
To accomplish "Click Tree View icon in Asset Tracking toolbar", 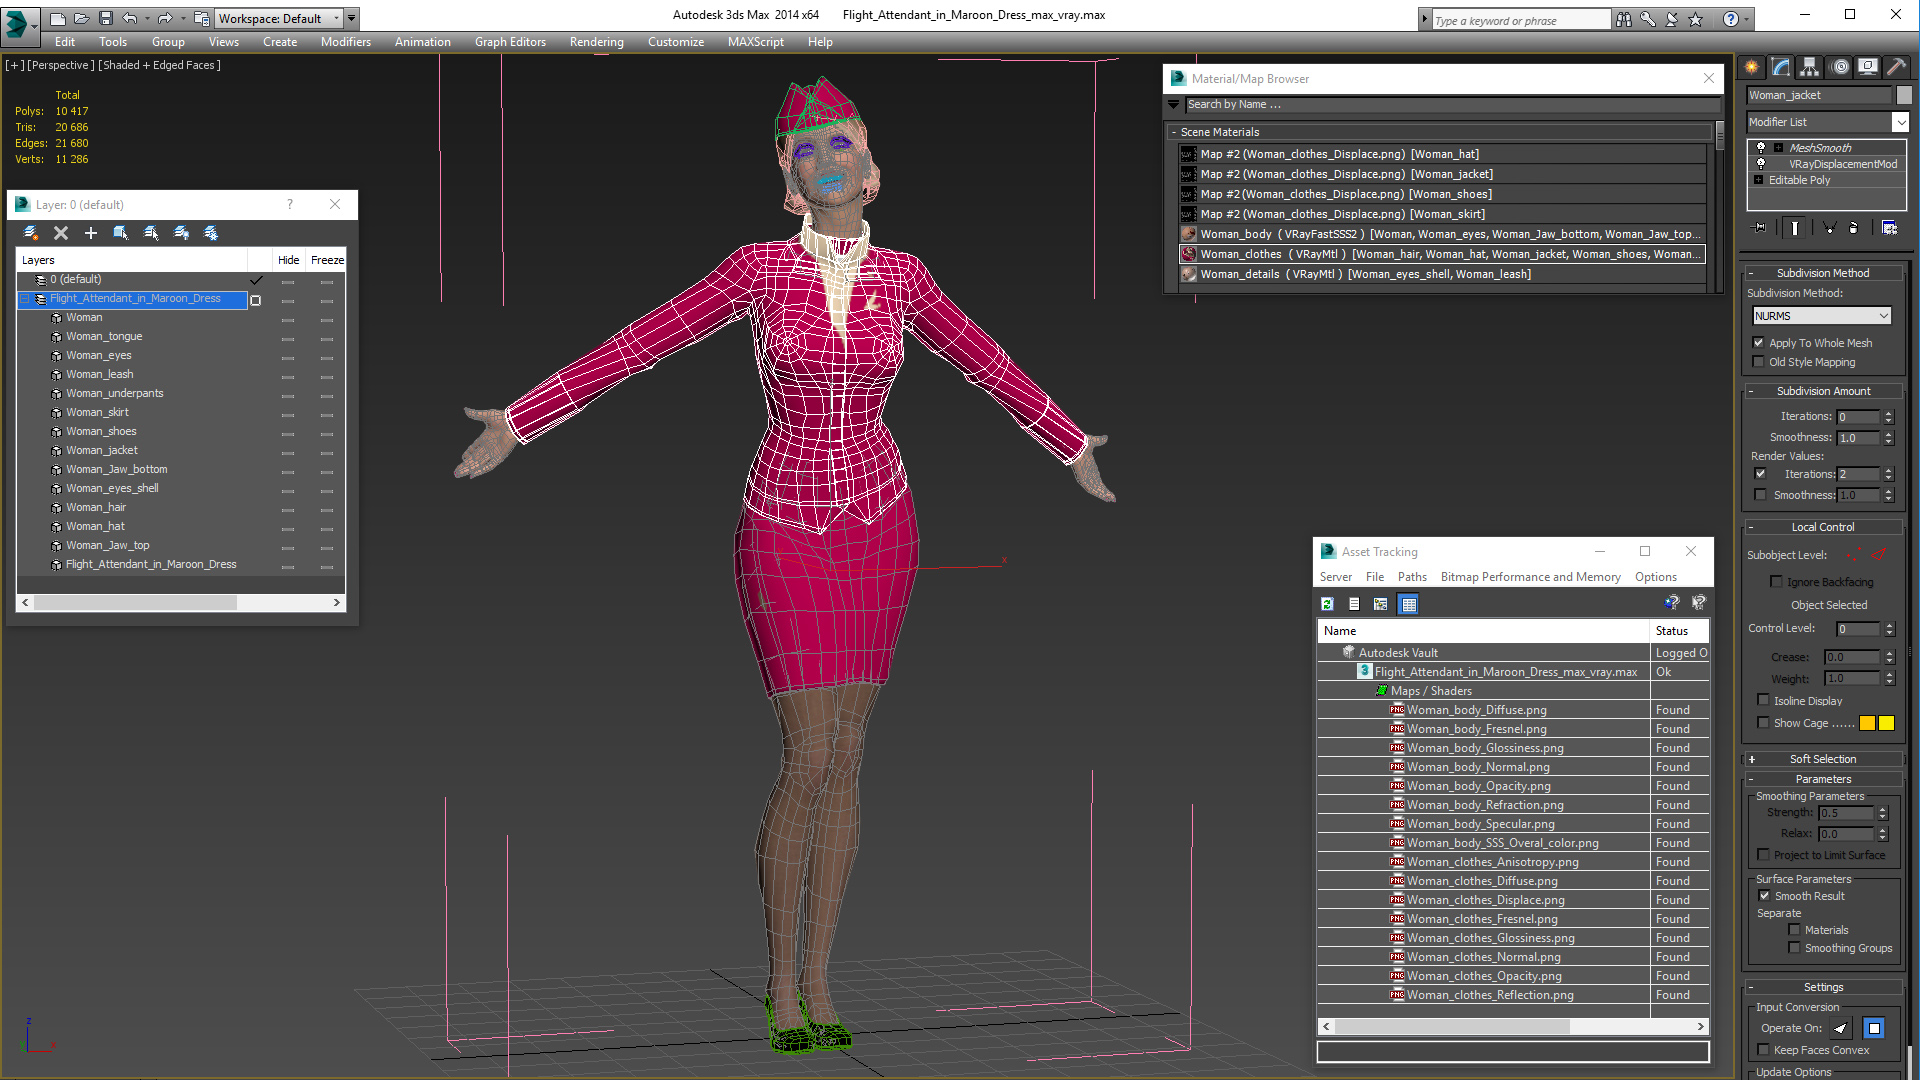I will tap(1381, 604).
